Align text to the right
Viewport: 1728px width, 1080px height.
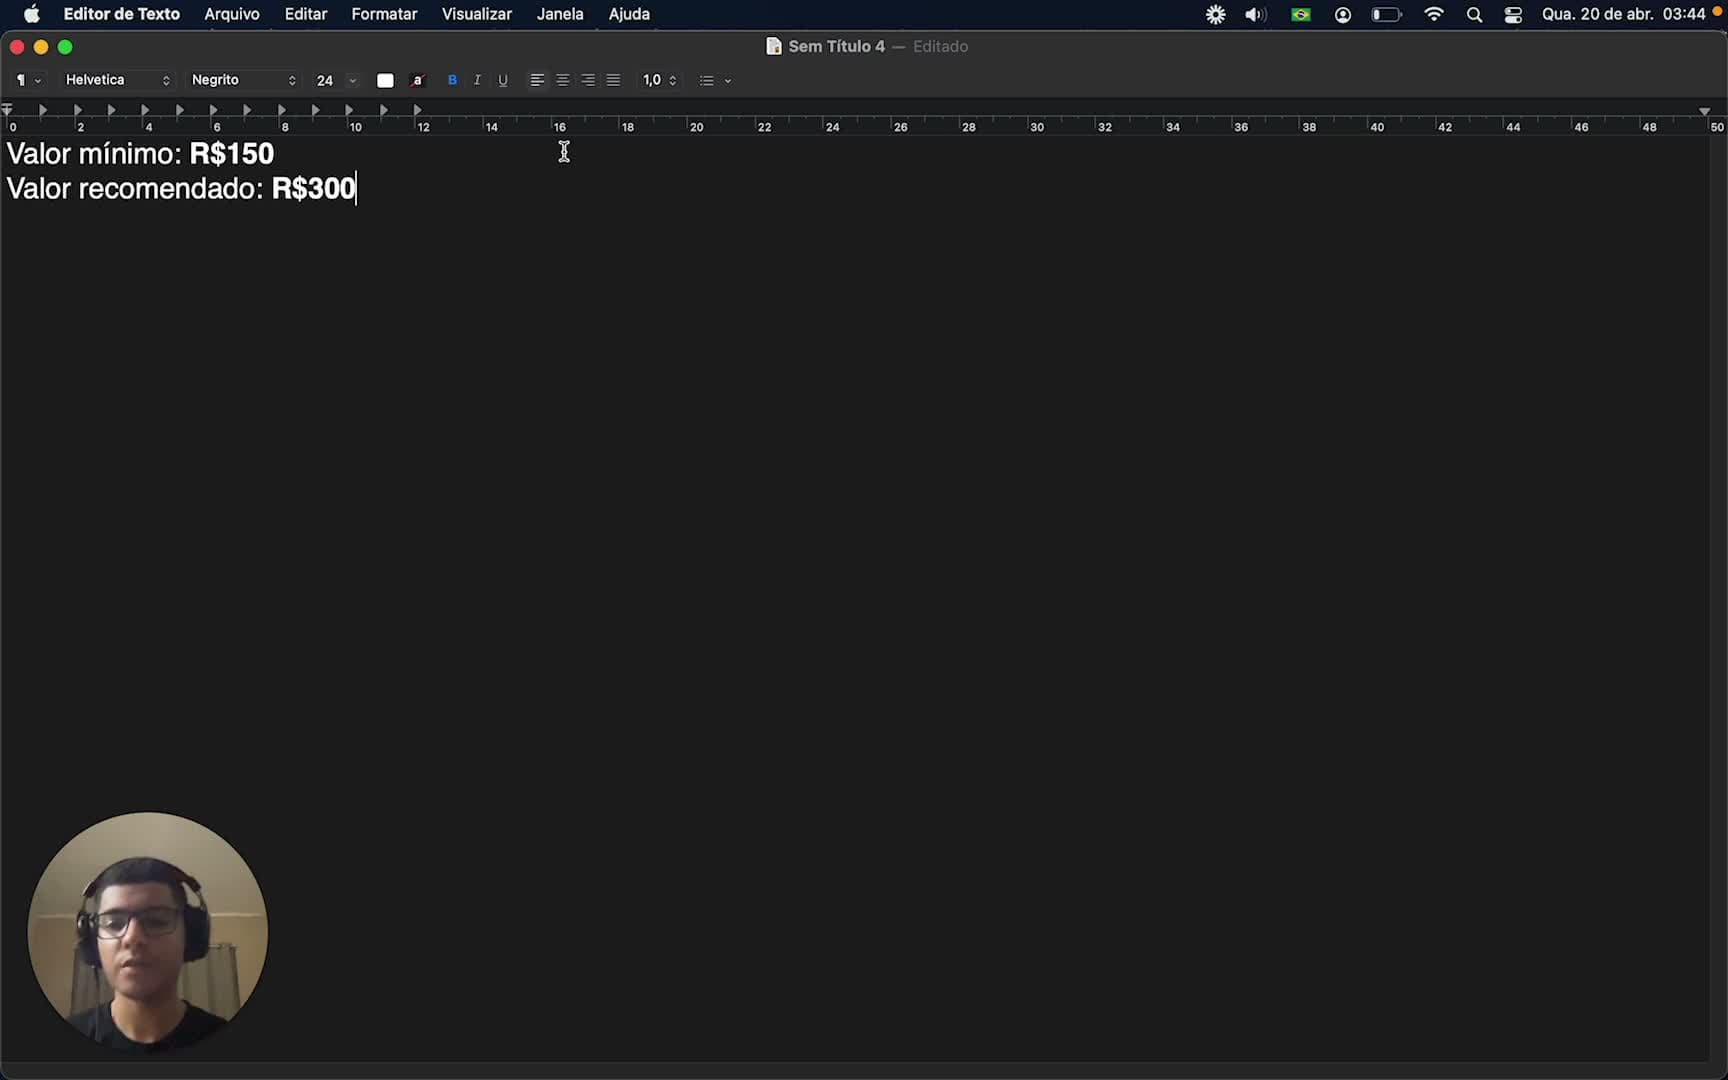pyautogui.click(x=588, y=80)
